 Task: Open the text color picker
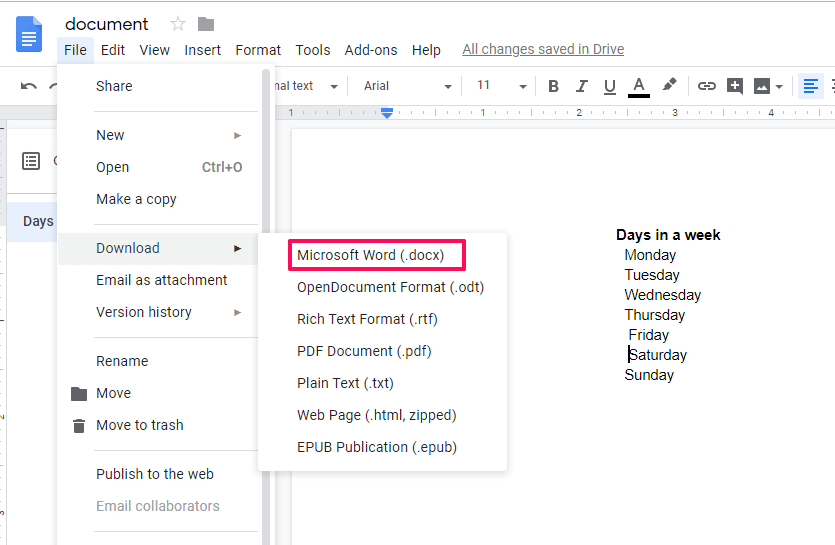[x=638, y=87]
